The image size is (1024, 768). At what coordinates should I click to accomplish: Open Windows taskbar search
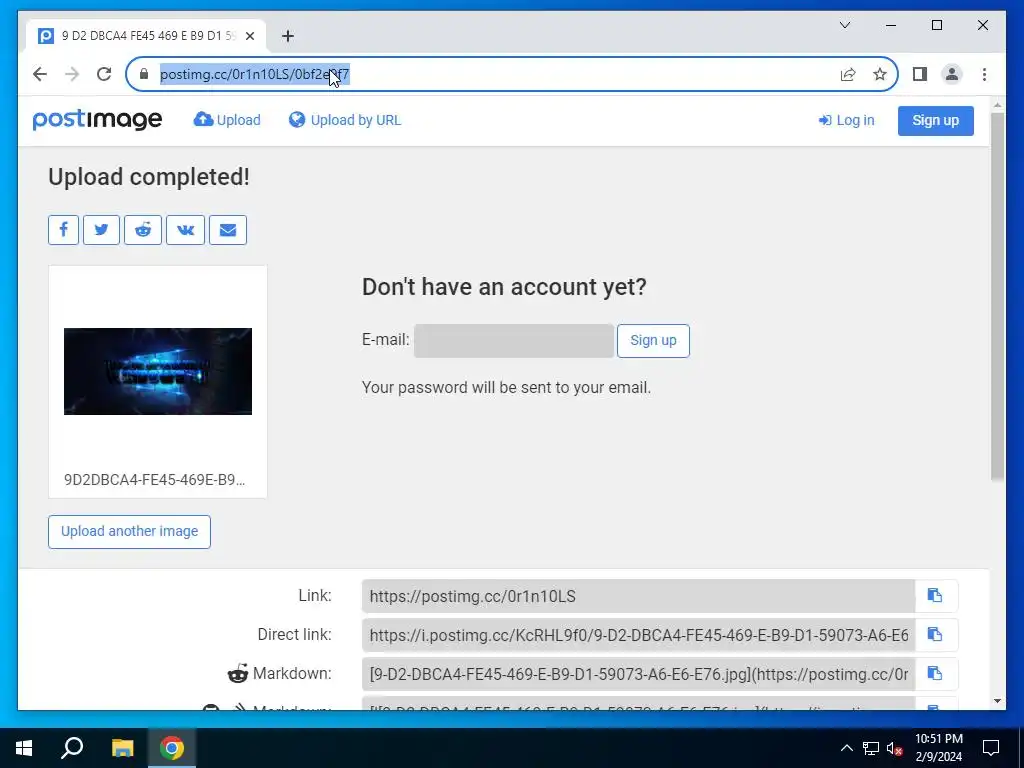(72, 748)
